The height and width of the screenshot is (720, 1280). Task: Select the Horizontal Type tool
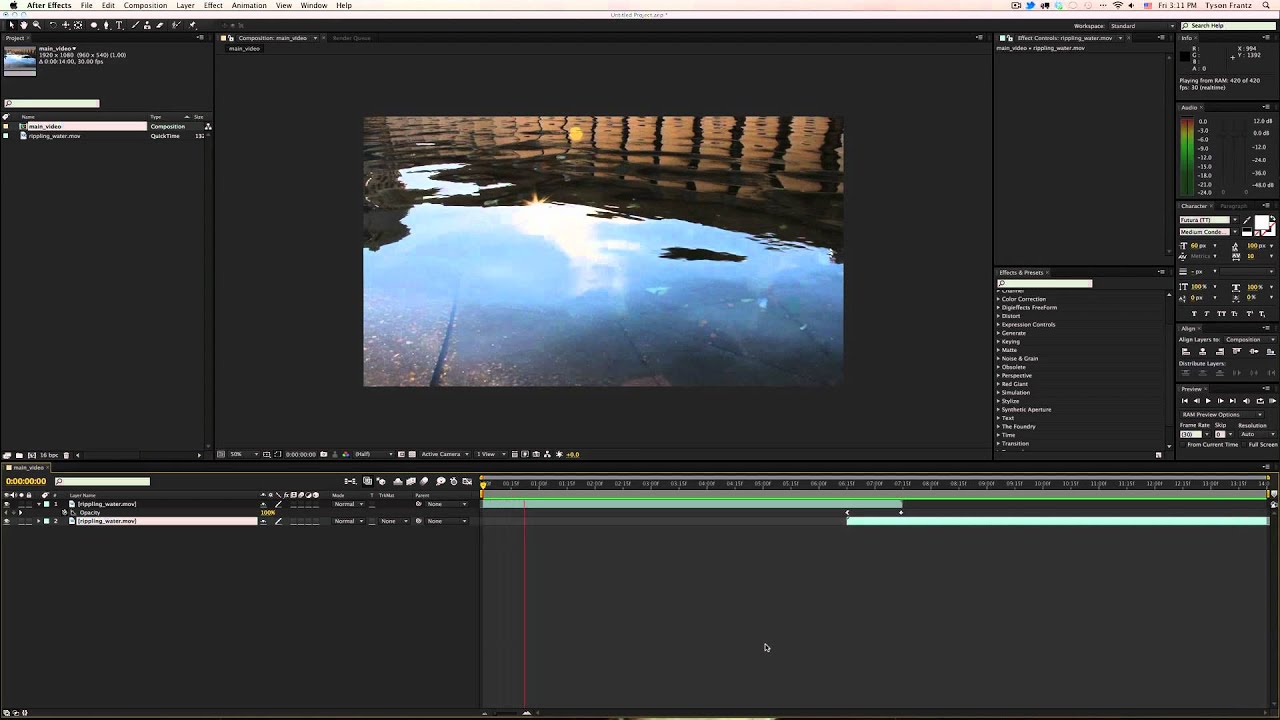tap(119, 25)
